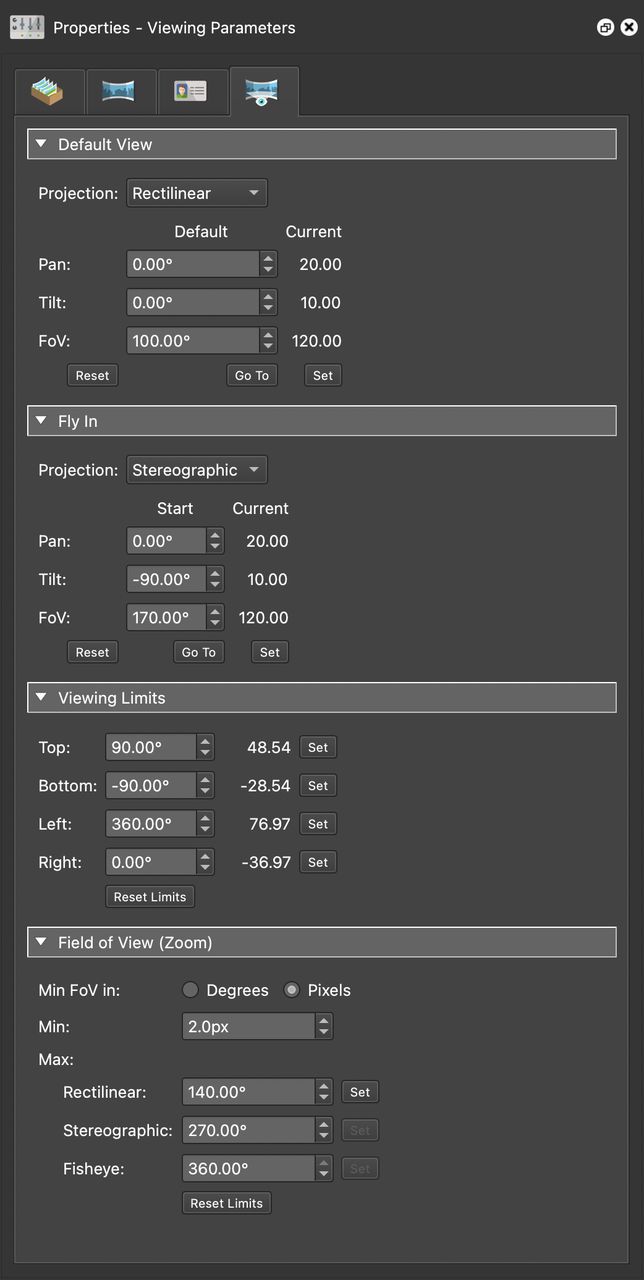Click Set beside the Rectilinear max FoV
This screenshot has height=1280, width=644.
[x=360, y=1091]
